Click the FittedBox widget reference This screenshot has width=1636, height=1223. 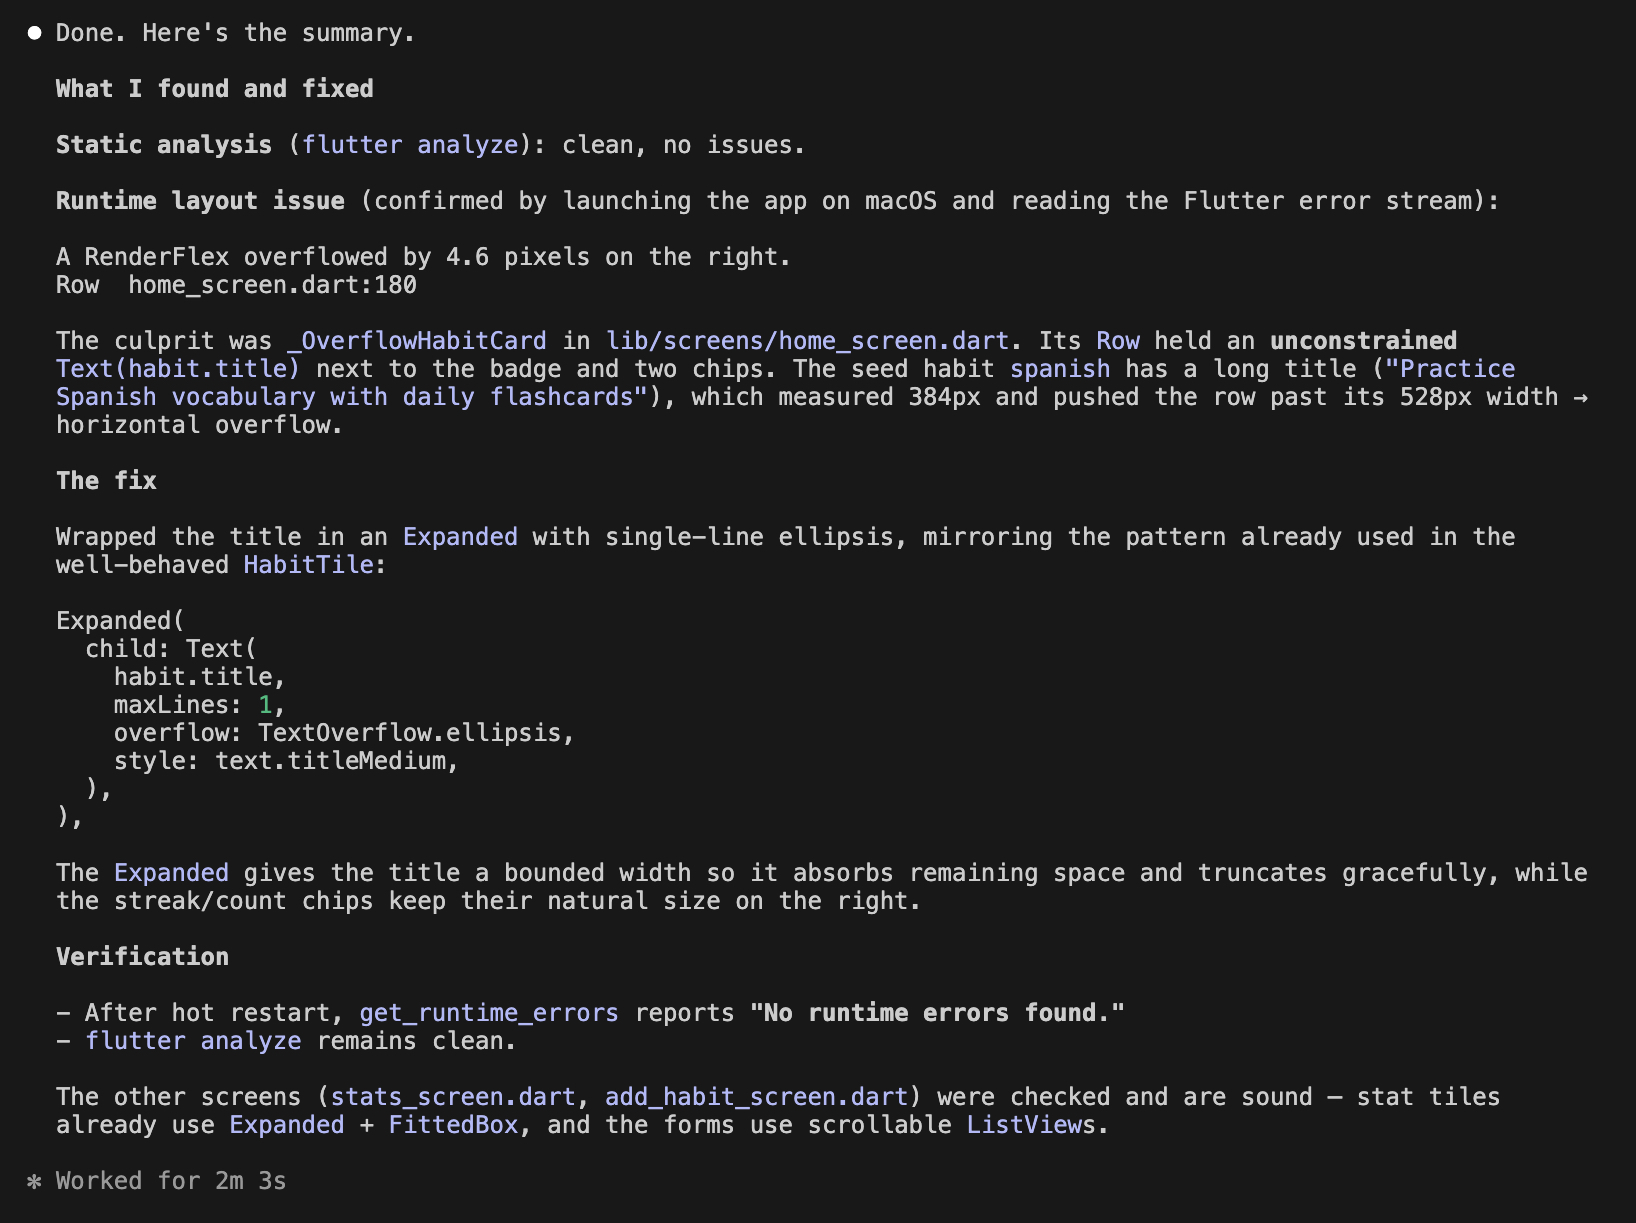(453, 1125)
